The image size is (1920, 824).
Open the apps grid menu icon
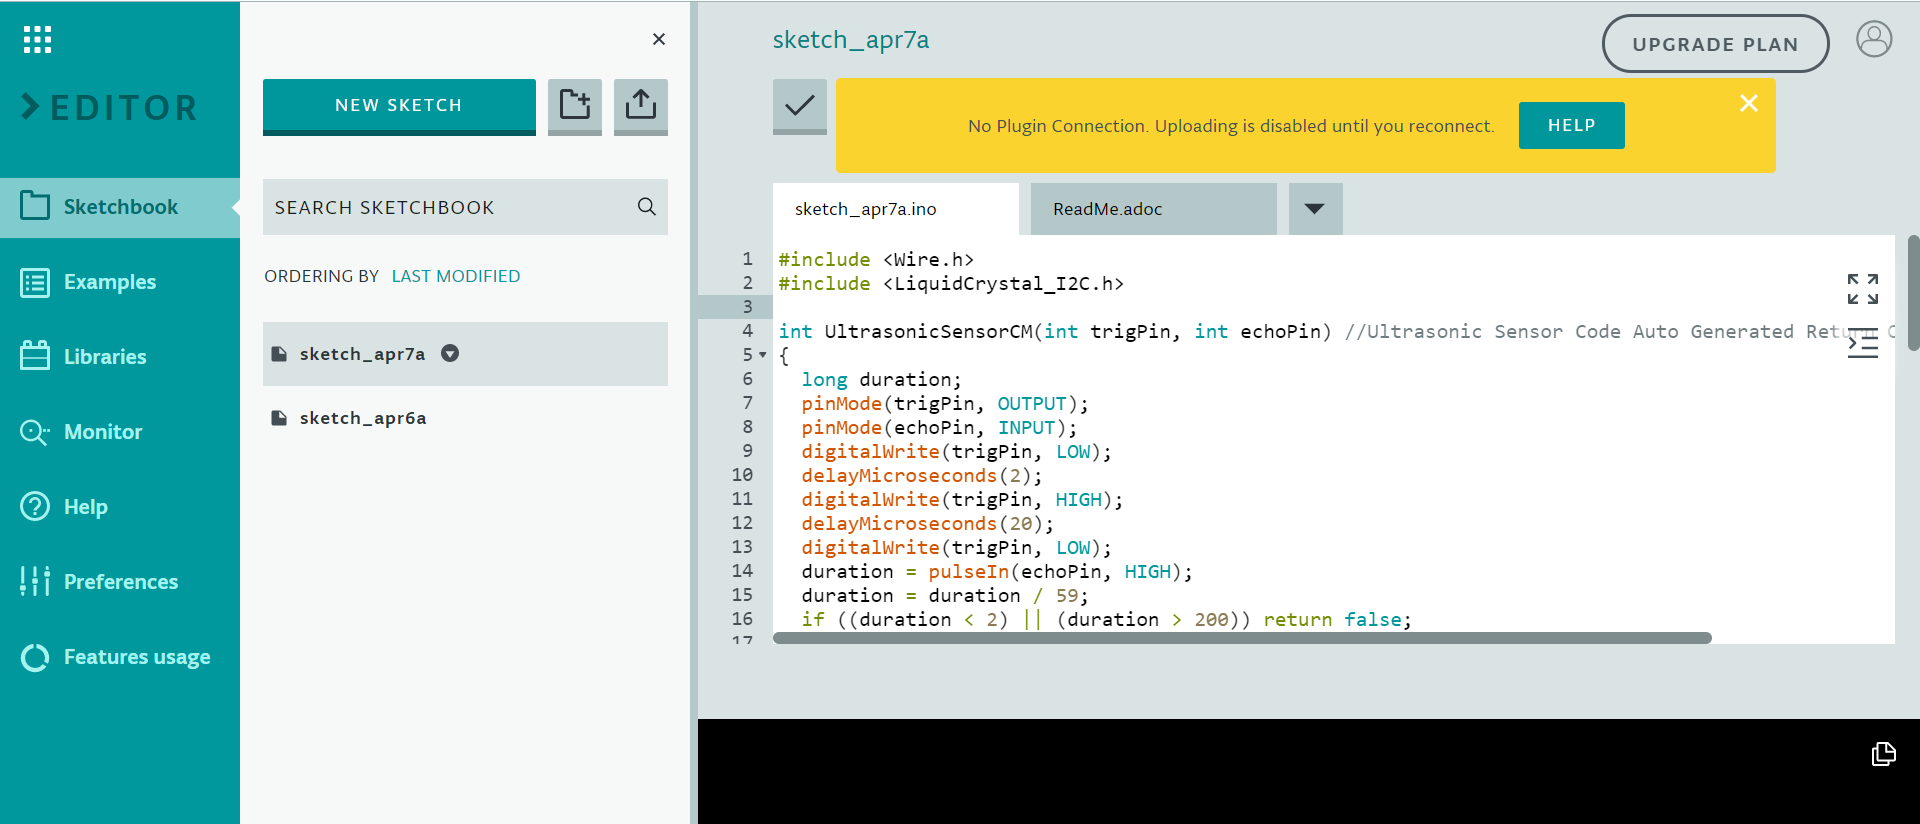(37, 40)
